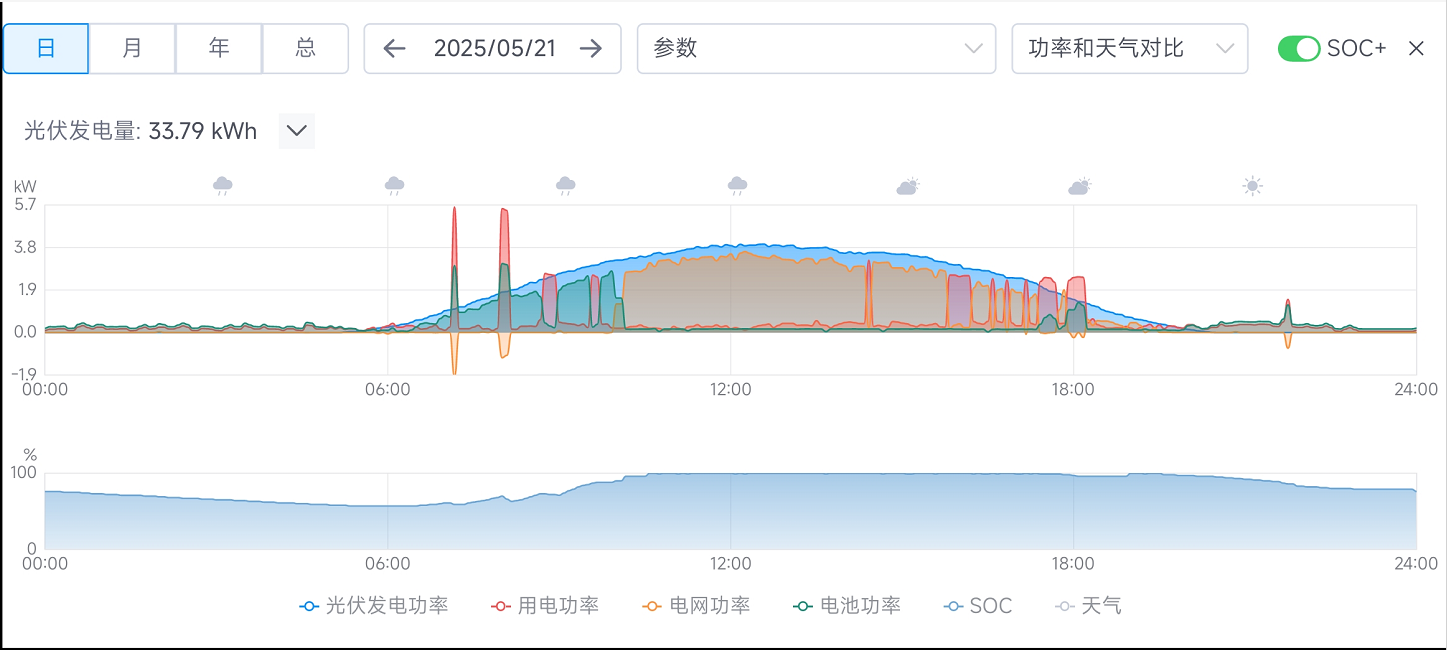Image resolution: width=1447 pixels, height=650 pixels.
Task: Toggle 电网功率 legend series
Action: (696, 606)
